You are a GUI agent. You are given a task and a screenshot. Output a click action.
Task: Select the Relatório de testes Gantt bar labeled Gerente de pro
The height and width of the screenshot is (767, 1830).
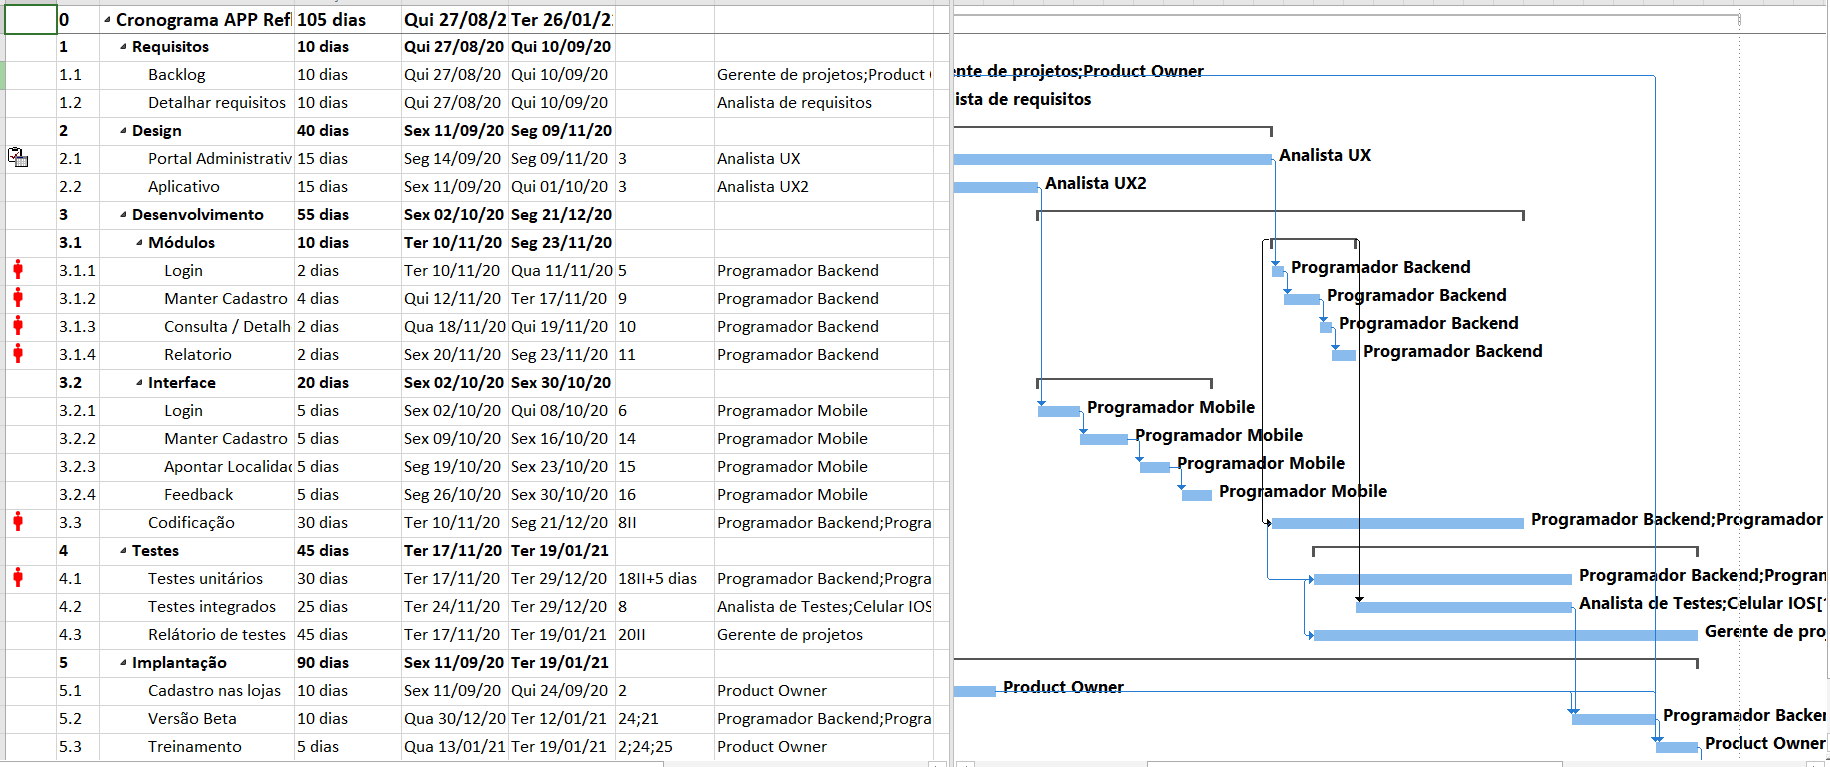tap(1505, 635)
